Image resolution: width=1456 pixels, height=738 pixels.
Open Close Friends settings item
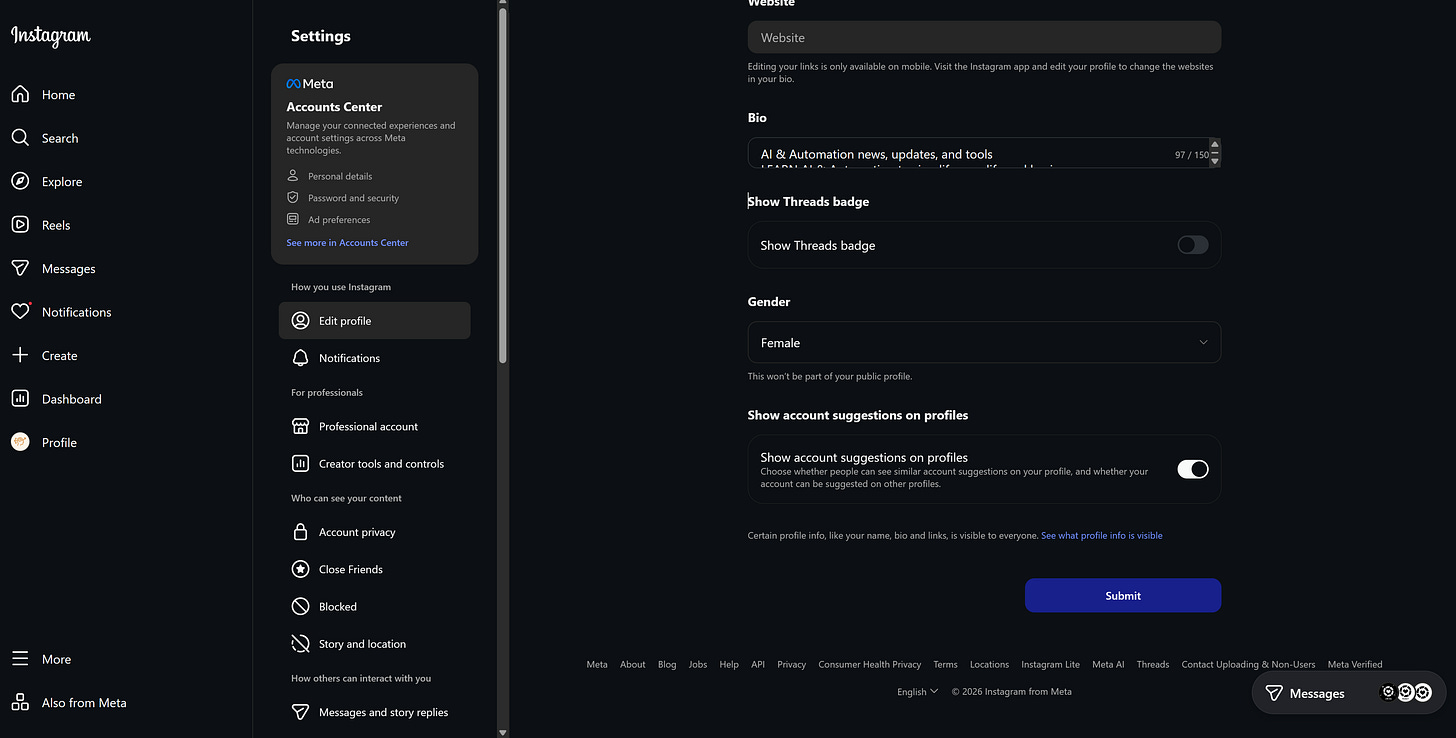[374, 569]
